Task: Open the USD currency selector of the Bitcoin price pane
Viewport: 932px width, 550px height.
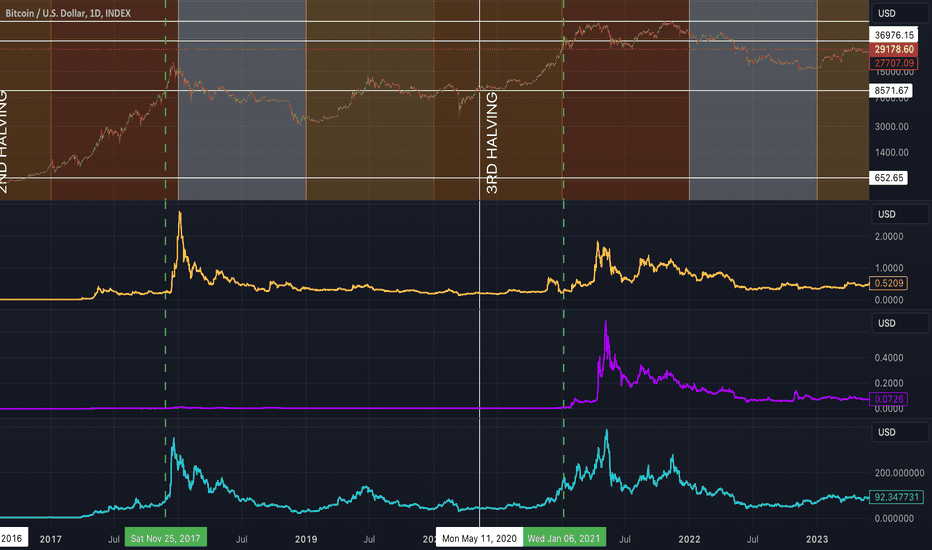Action: coord(899,13)
